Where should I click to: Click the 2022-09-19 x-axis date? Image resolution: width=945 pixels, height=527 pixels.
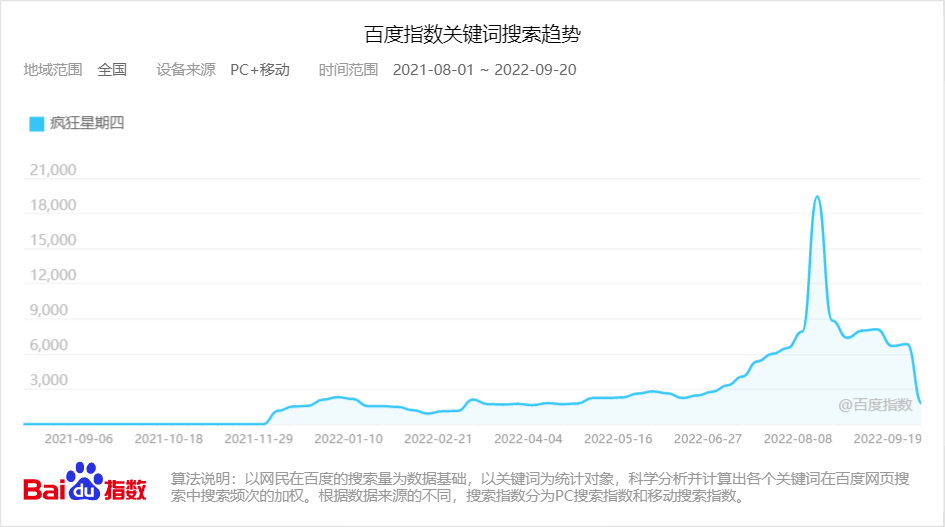point(887,439)
